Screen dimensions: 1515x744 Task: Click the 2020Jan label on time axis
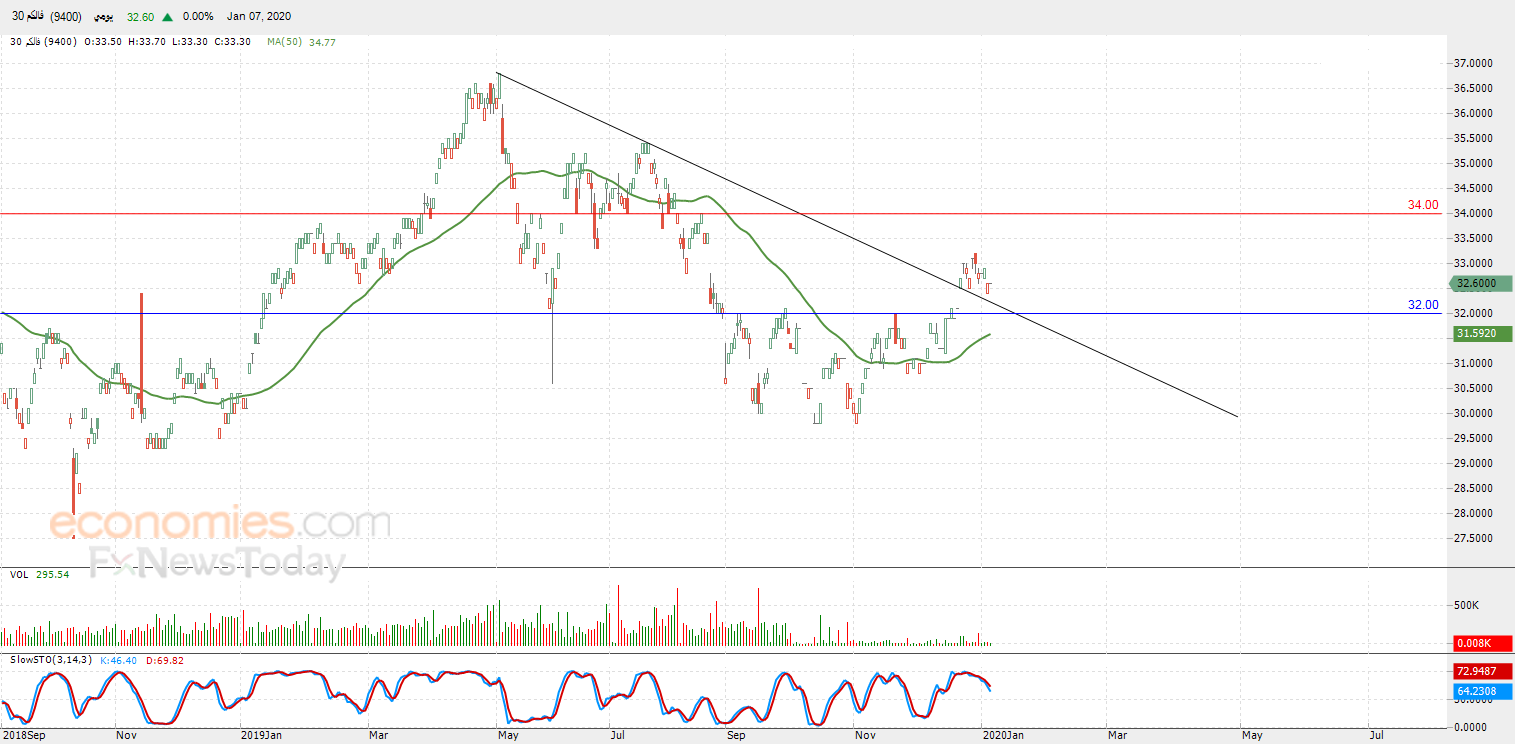point(1003,735)
